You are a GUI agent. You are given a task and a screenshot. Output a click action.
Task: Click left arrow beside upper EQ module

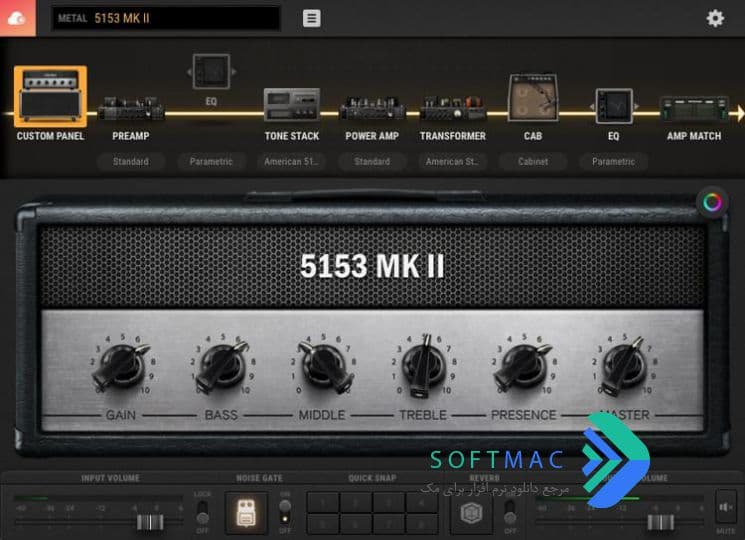click(189, 72)
